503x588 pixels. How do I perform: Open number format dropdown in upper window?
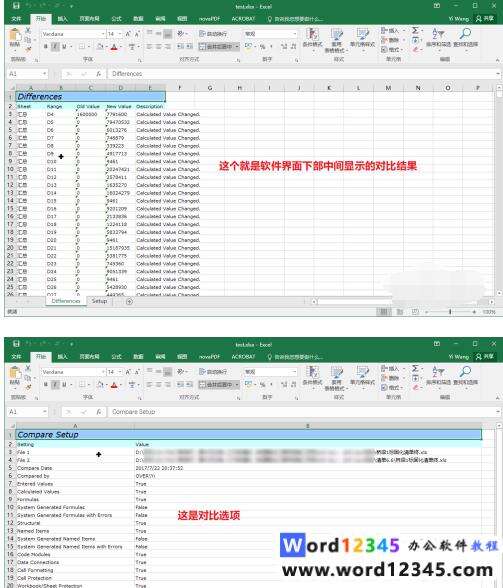pyautogui.click(x=294, y=34)
